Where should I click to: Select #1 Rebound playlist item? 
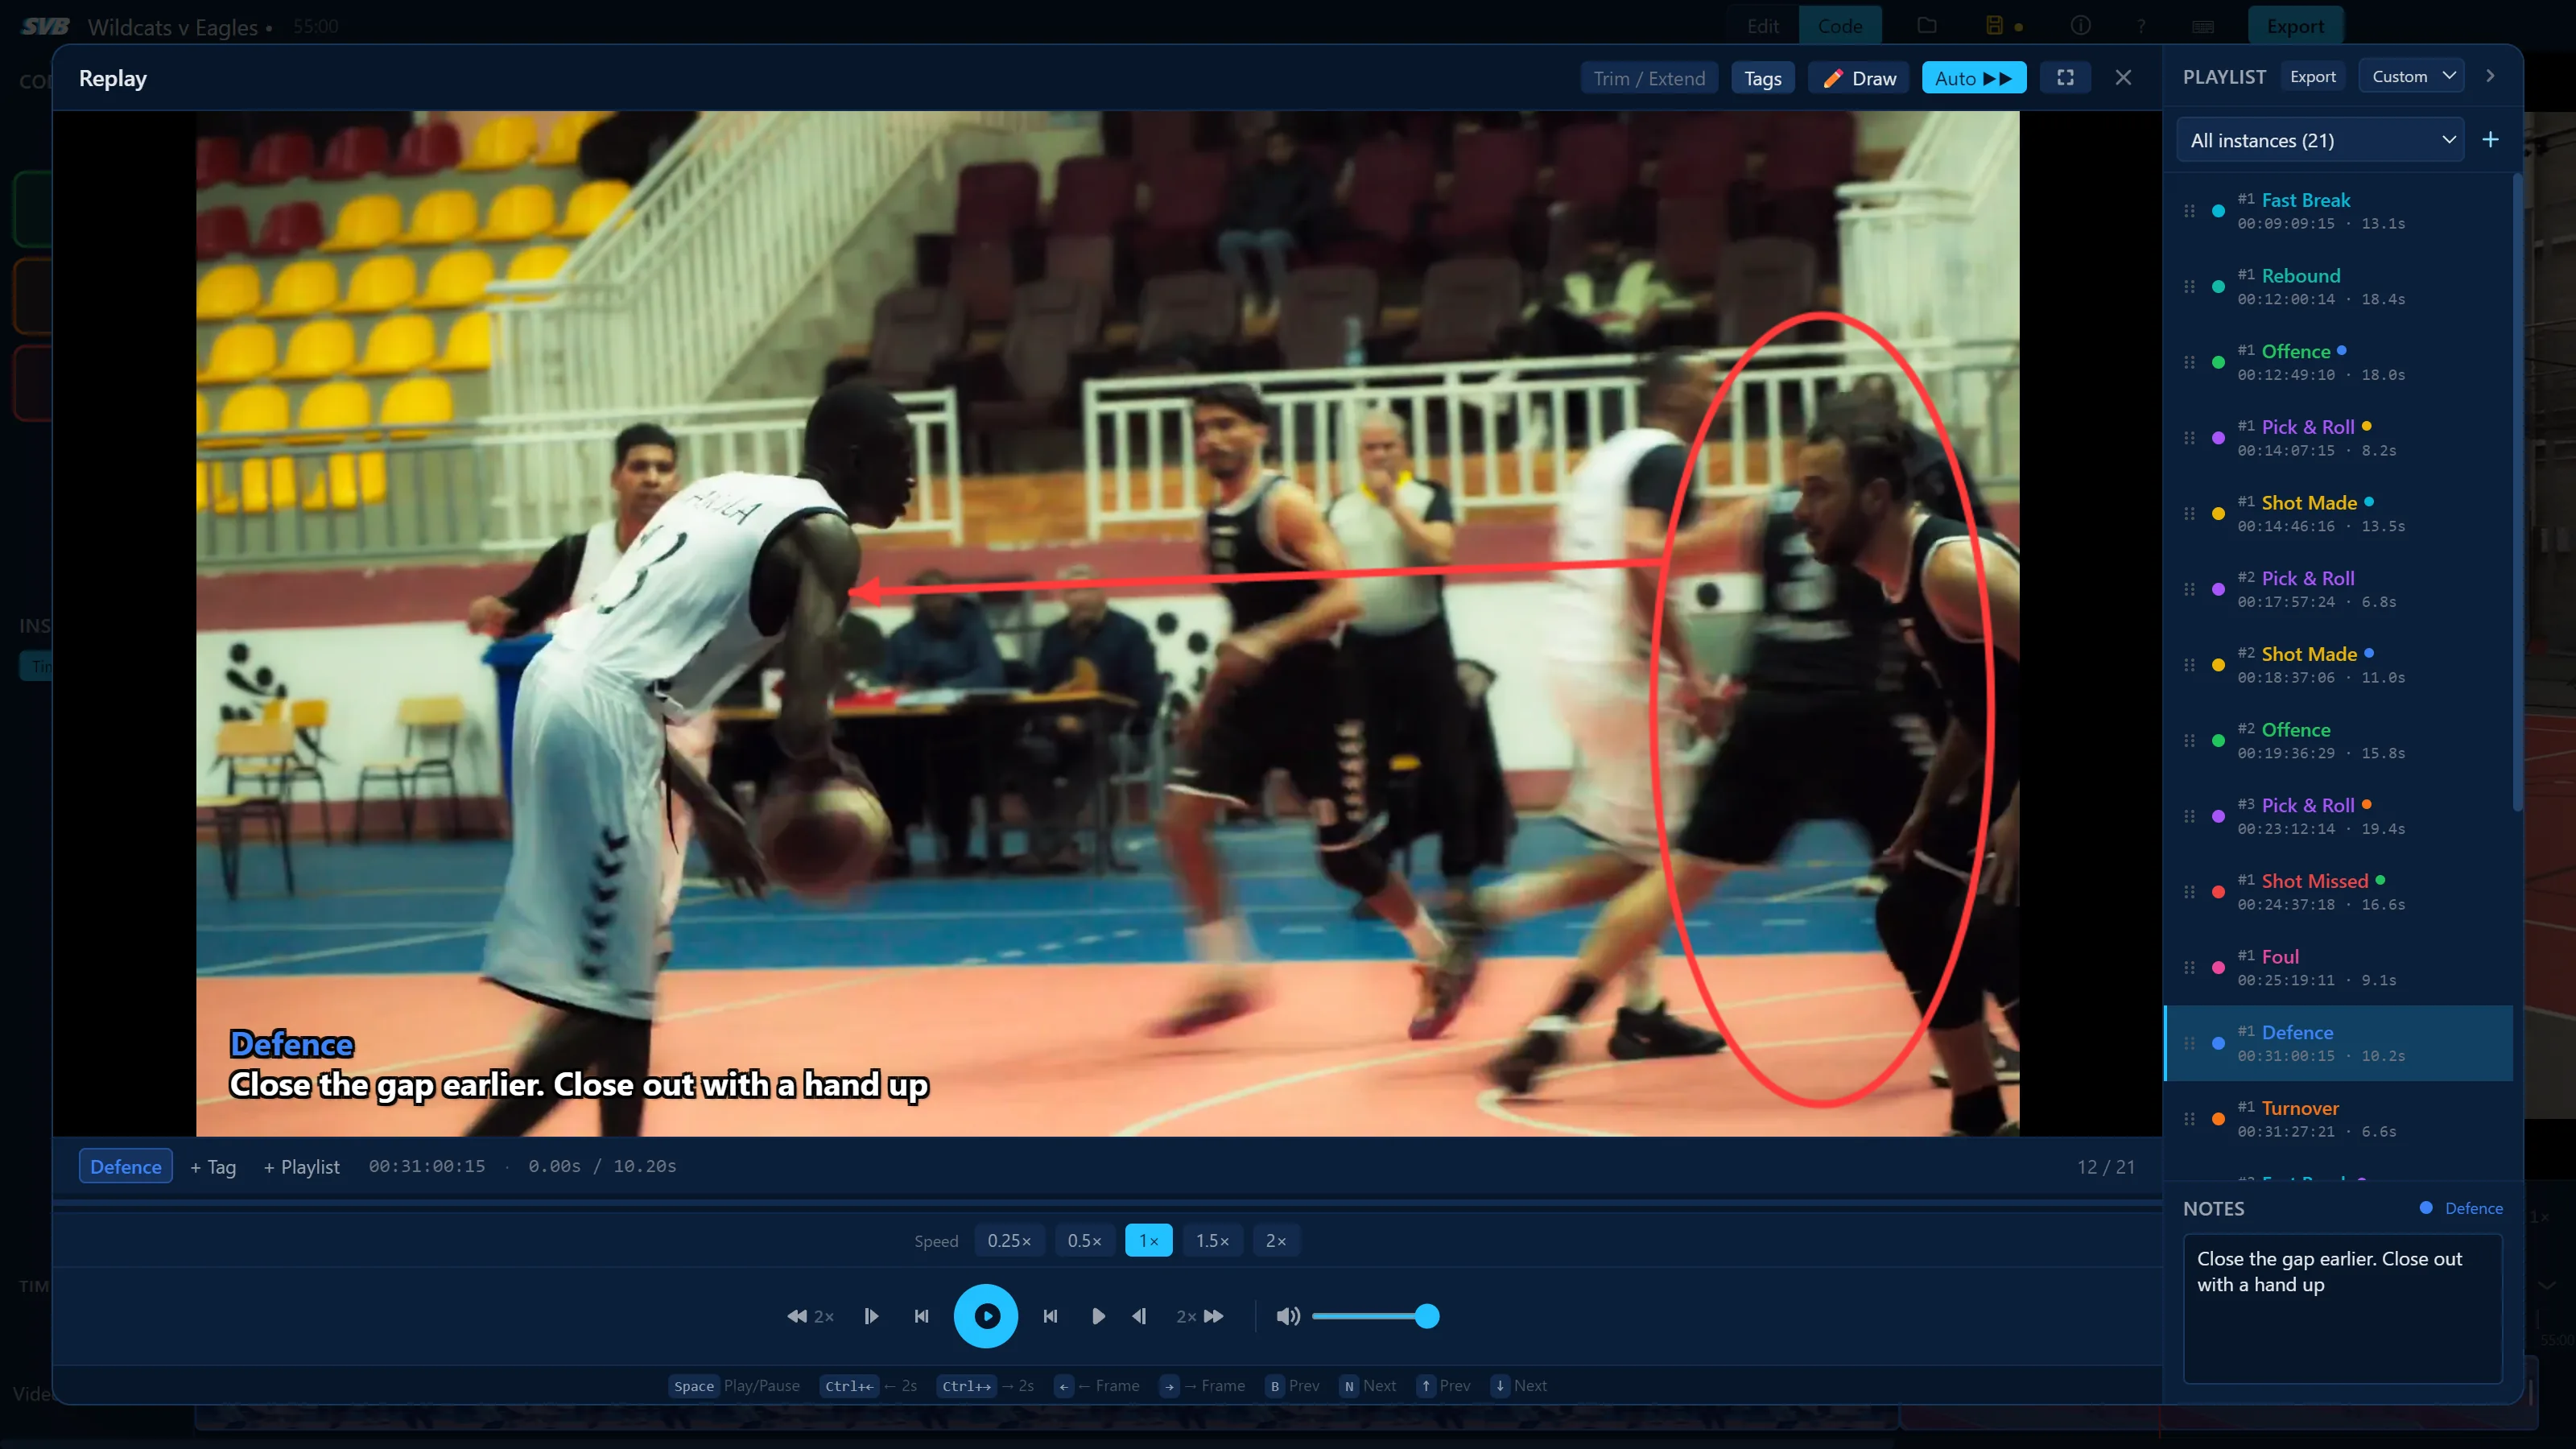coord(2338,287)
